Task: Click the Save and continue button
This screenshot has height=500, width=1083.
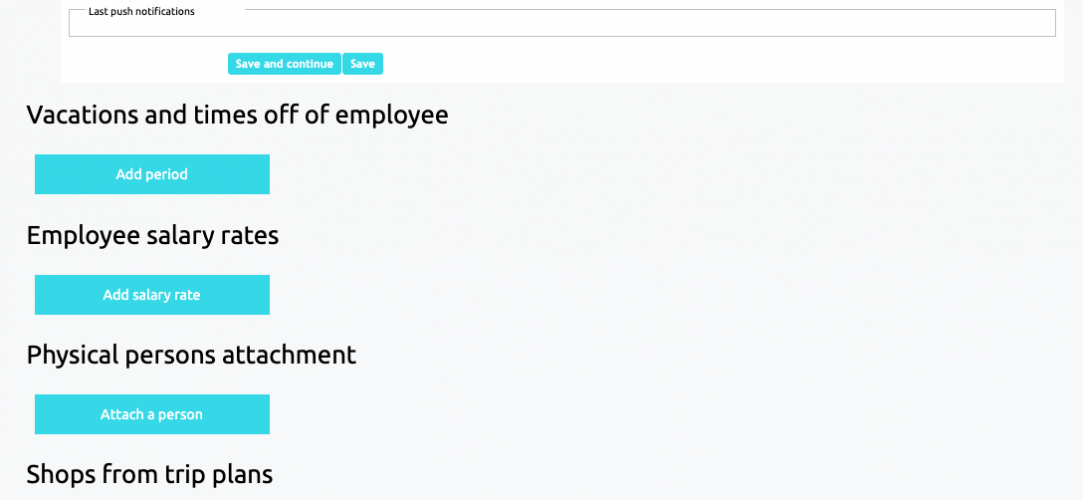Action: coord(284,64)
